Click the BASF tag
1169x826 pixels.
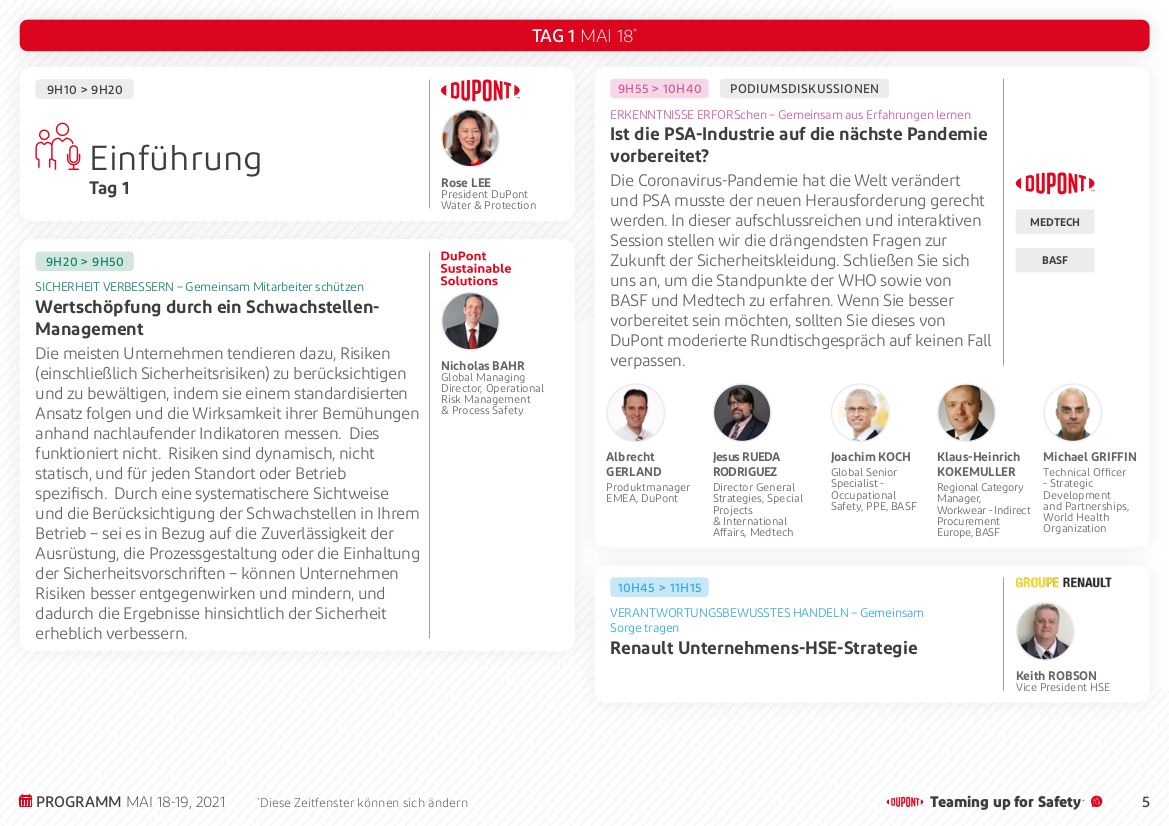click(x=1054, y=260)
